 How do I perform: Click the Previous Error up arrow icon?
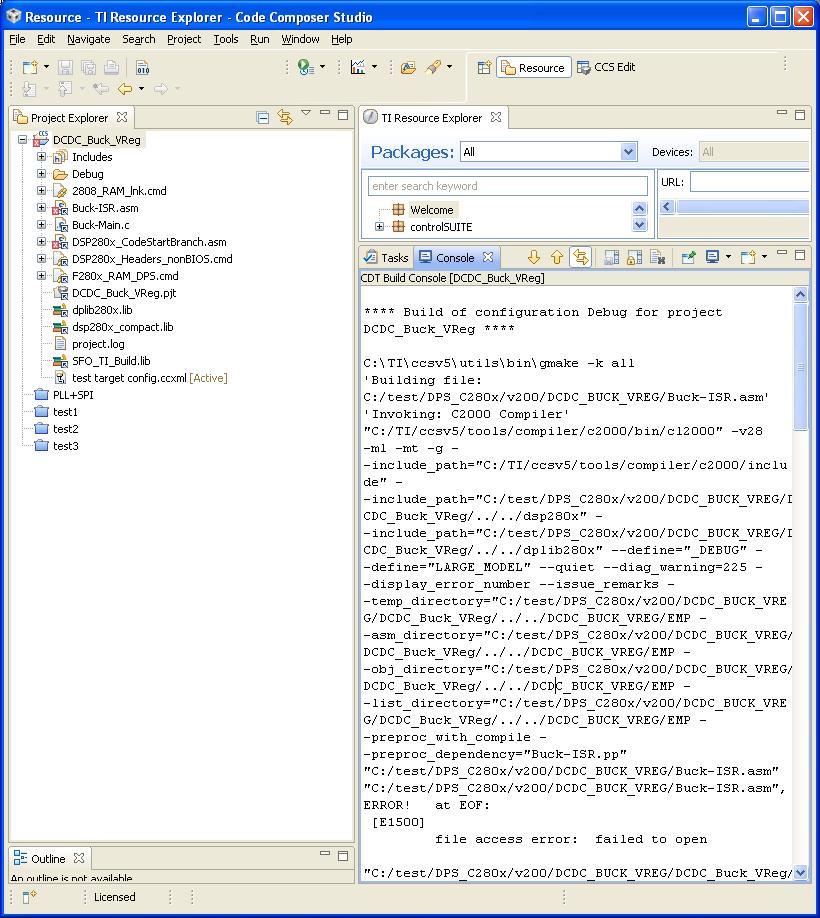(x=557, y=257)
